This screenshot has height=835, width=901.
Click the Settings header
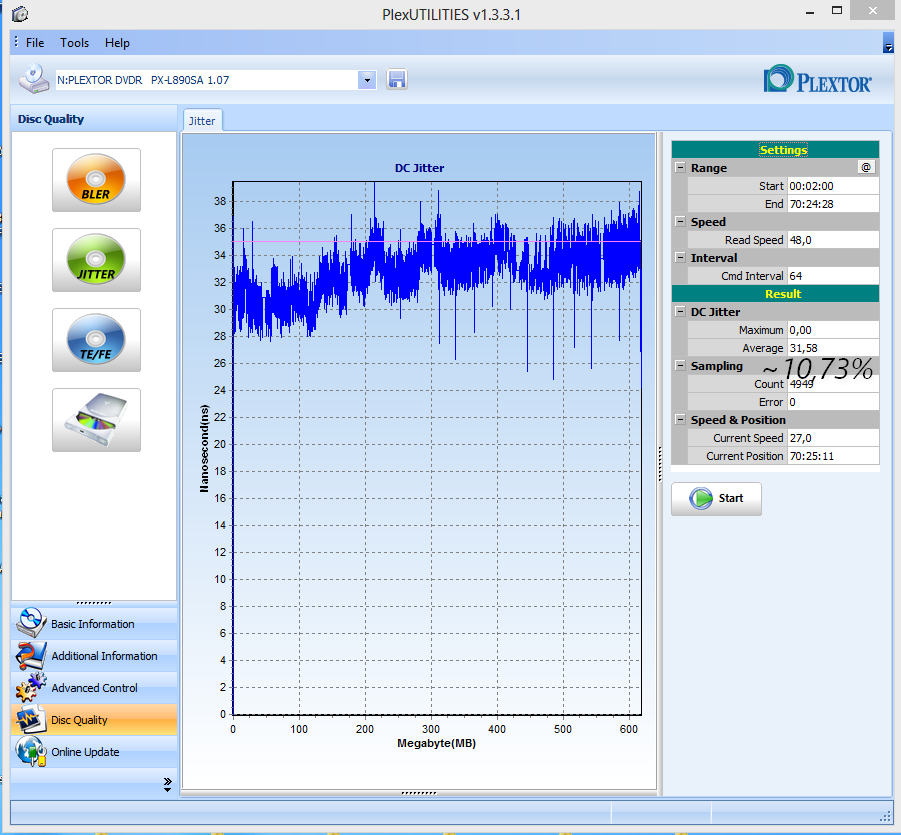775,149
